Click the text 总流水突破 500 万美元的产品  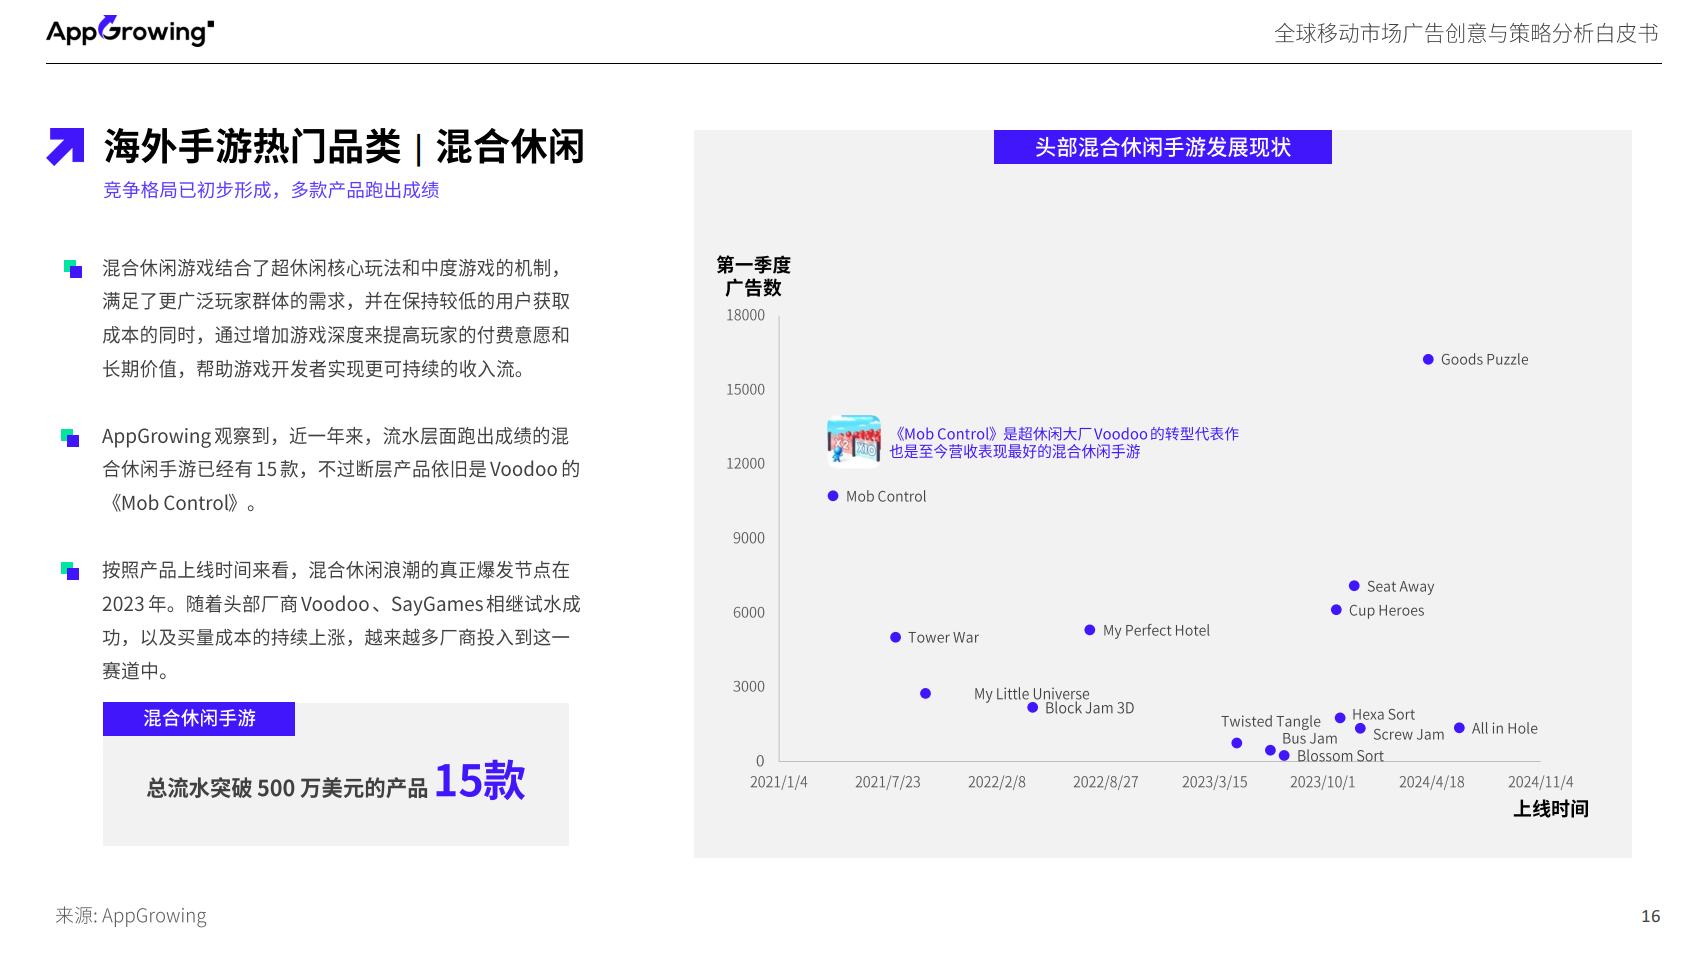(287, 788)
